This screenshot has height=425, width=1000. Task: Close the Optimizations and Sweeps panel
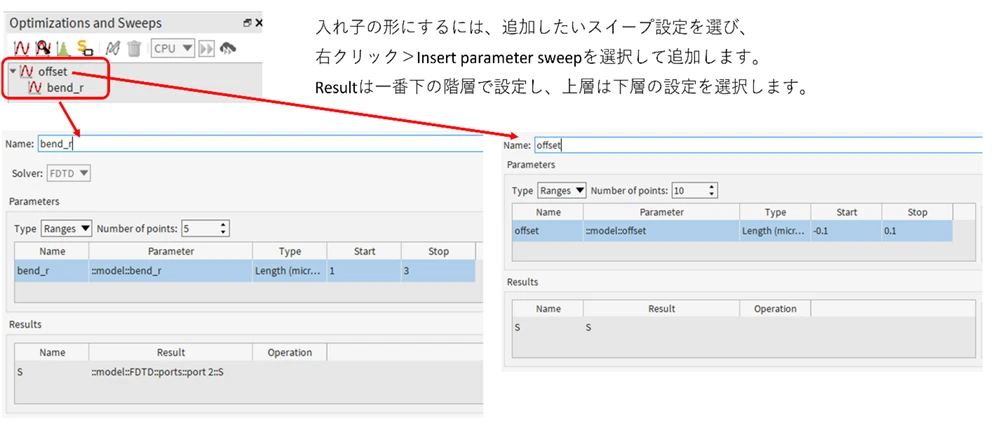click(x=259, y=23)
